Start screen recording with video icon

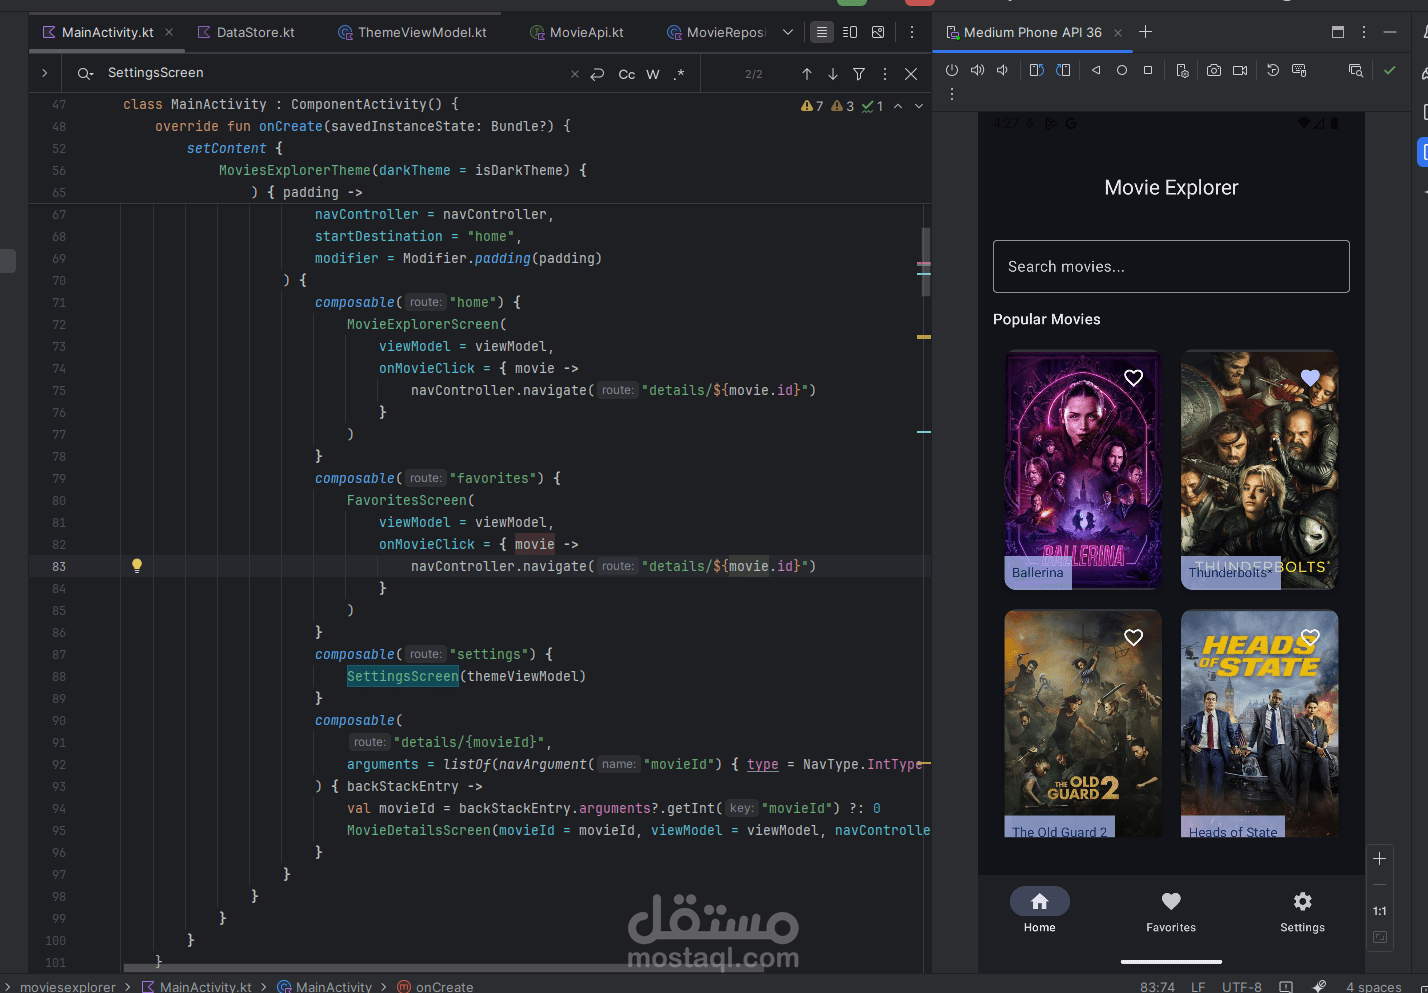[x=1240, y=70]
